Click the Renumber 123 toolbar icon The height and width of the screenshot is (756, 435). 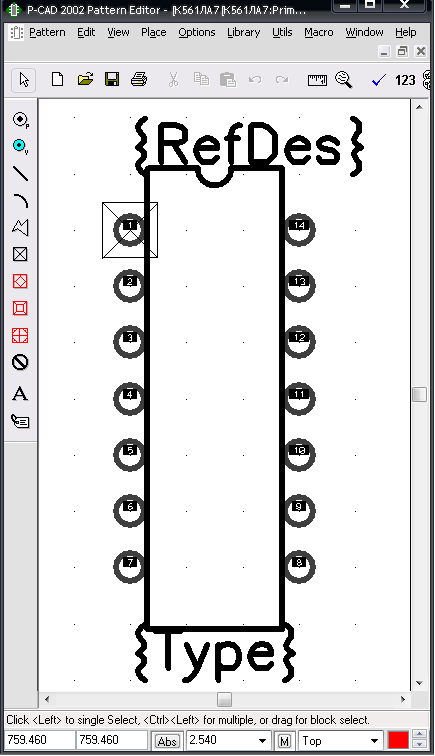(x=405, y=80)
